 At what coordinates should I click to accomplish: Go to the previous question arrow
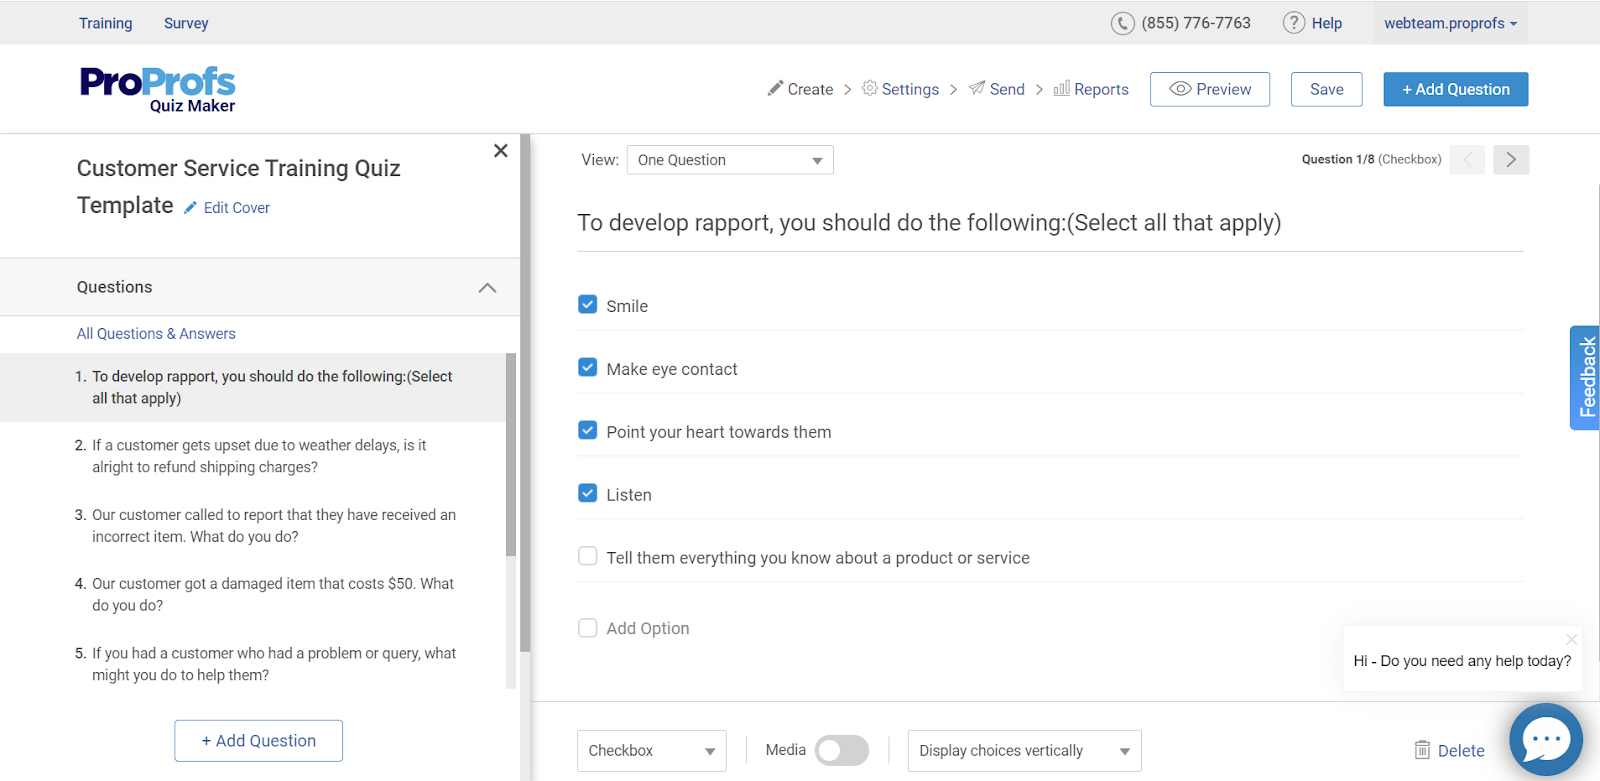(x=1467, y=160)
